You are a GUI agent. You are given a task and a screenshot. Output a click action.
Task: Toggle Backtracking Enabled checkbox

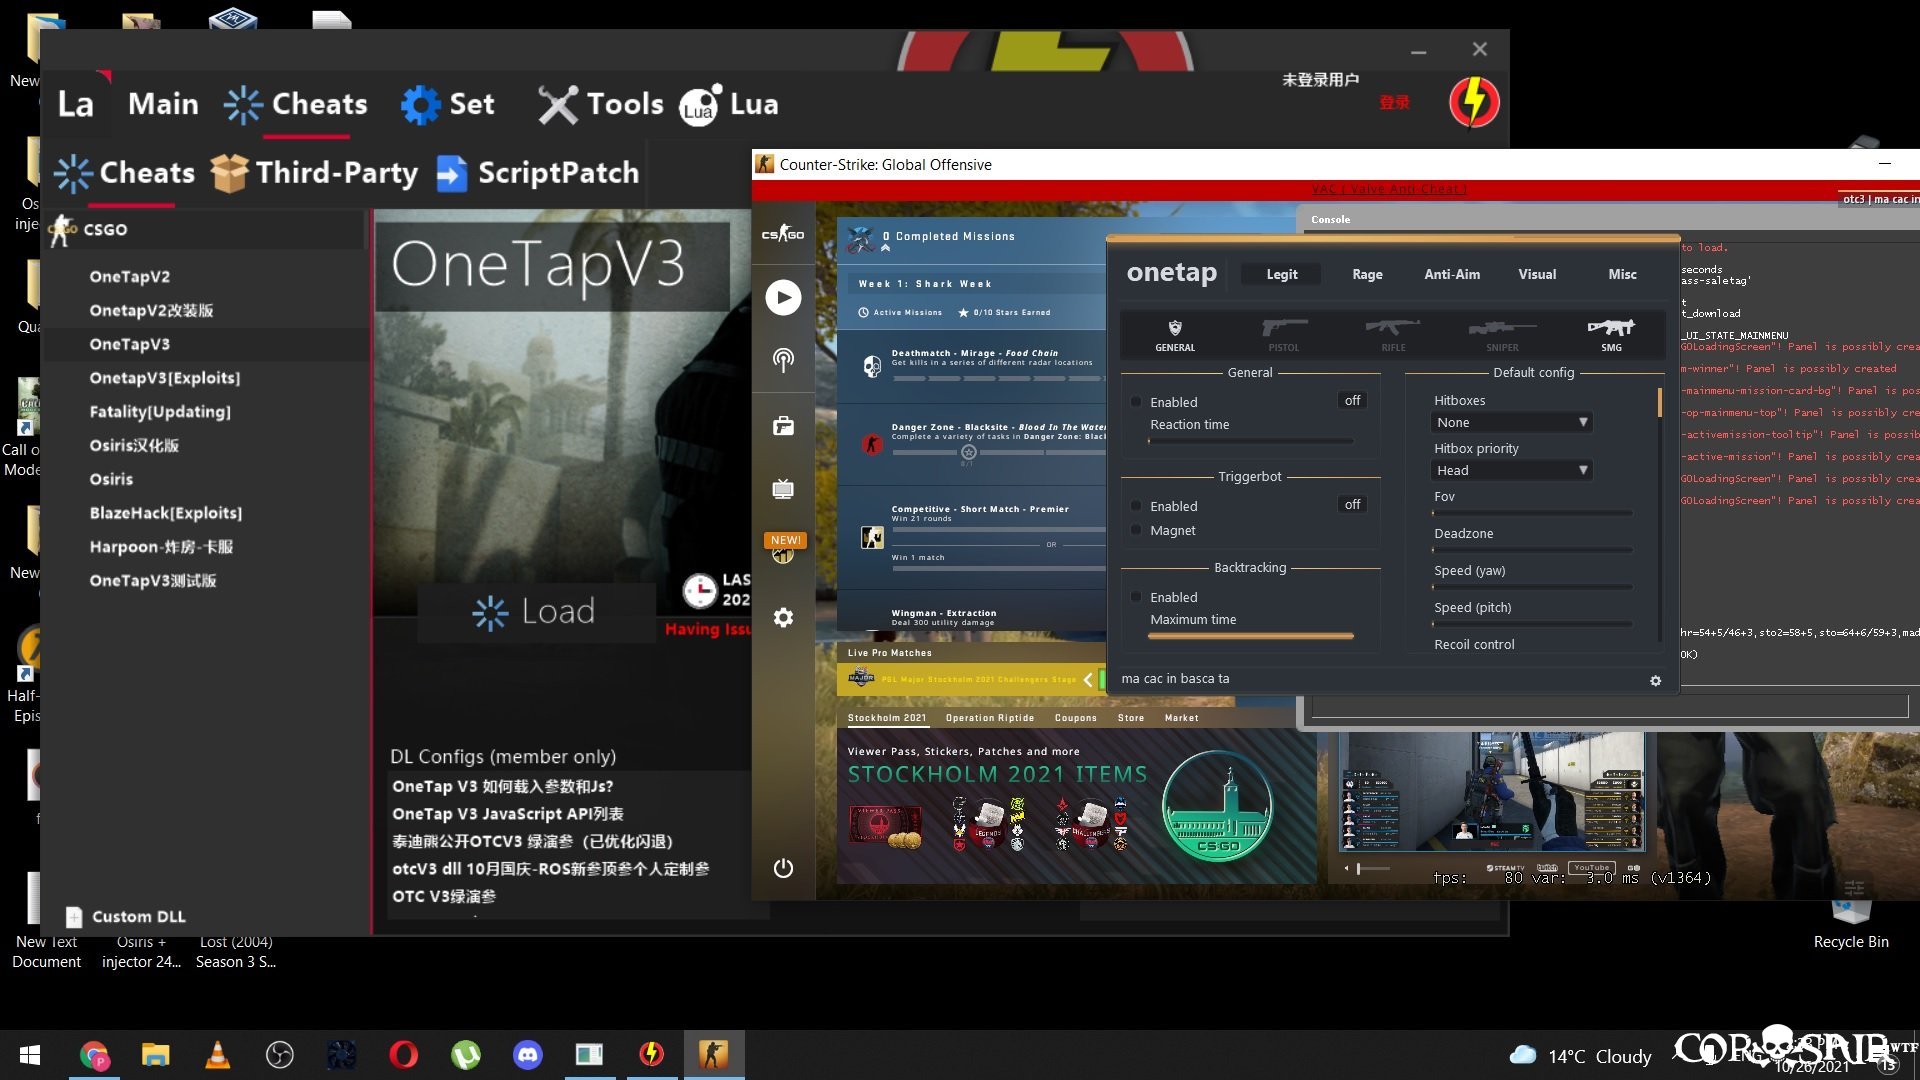tap(1136, 597)
